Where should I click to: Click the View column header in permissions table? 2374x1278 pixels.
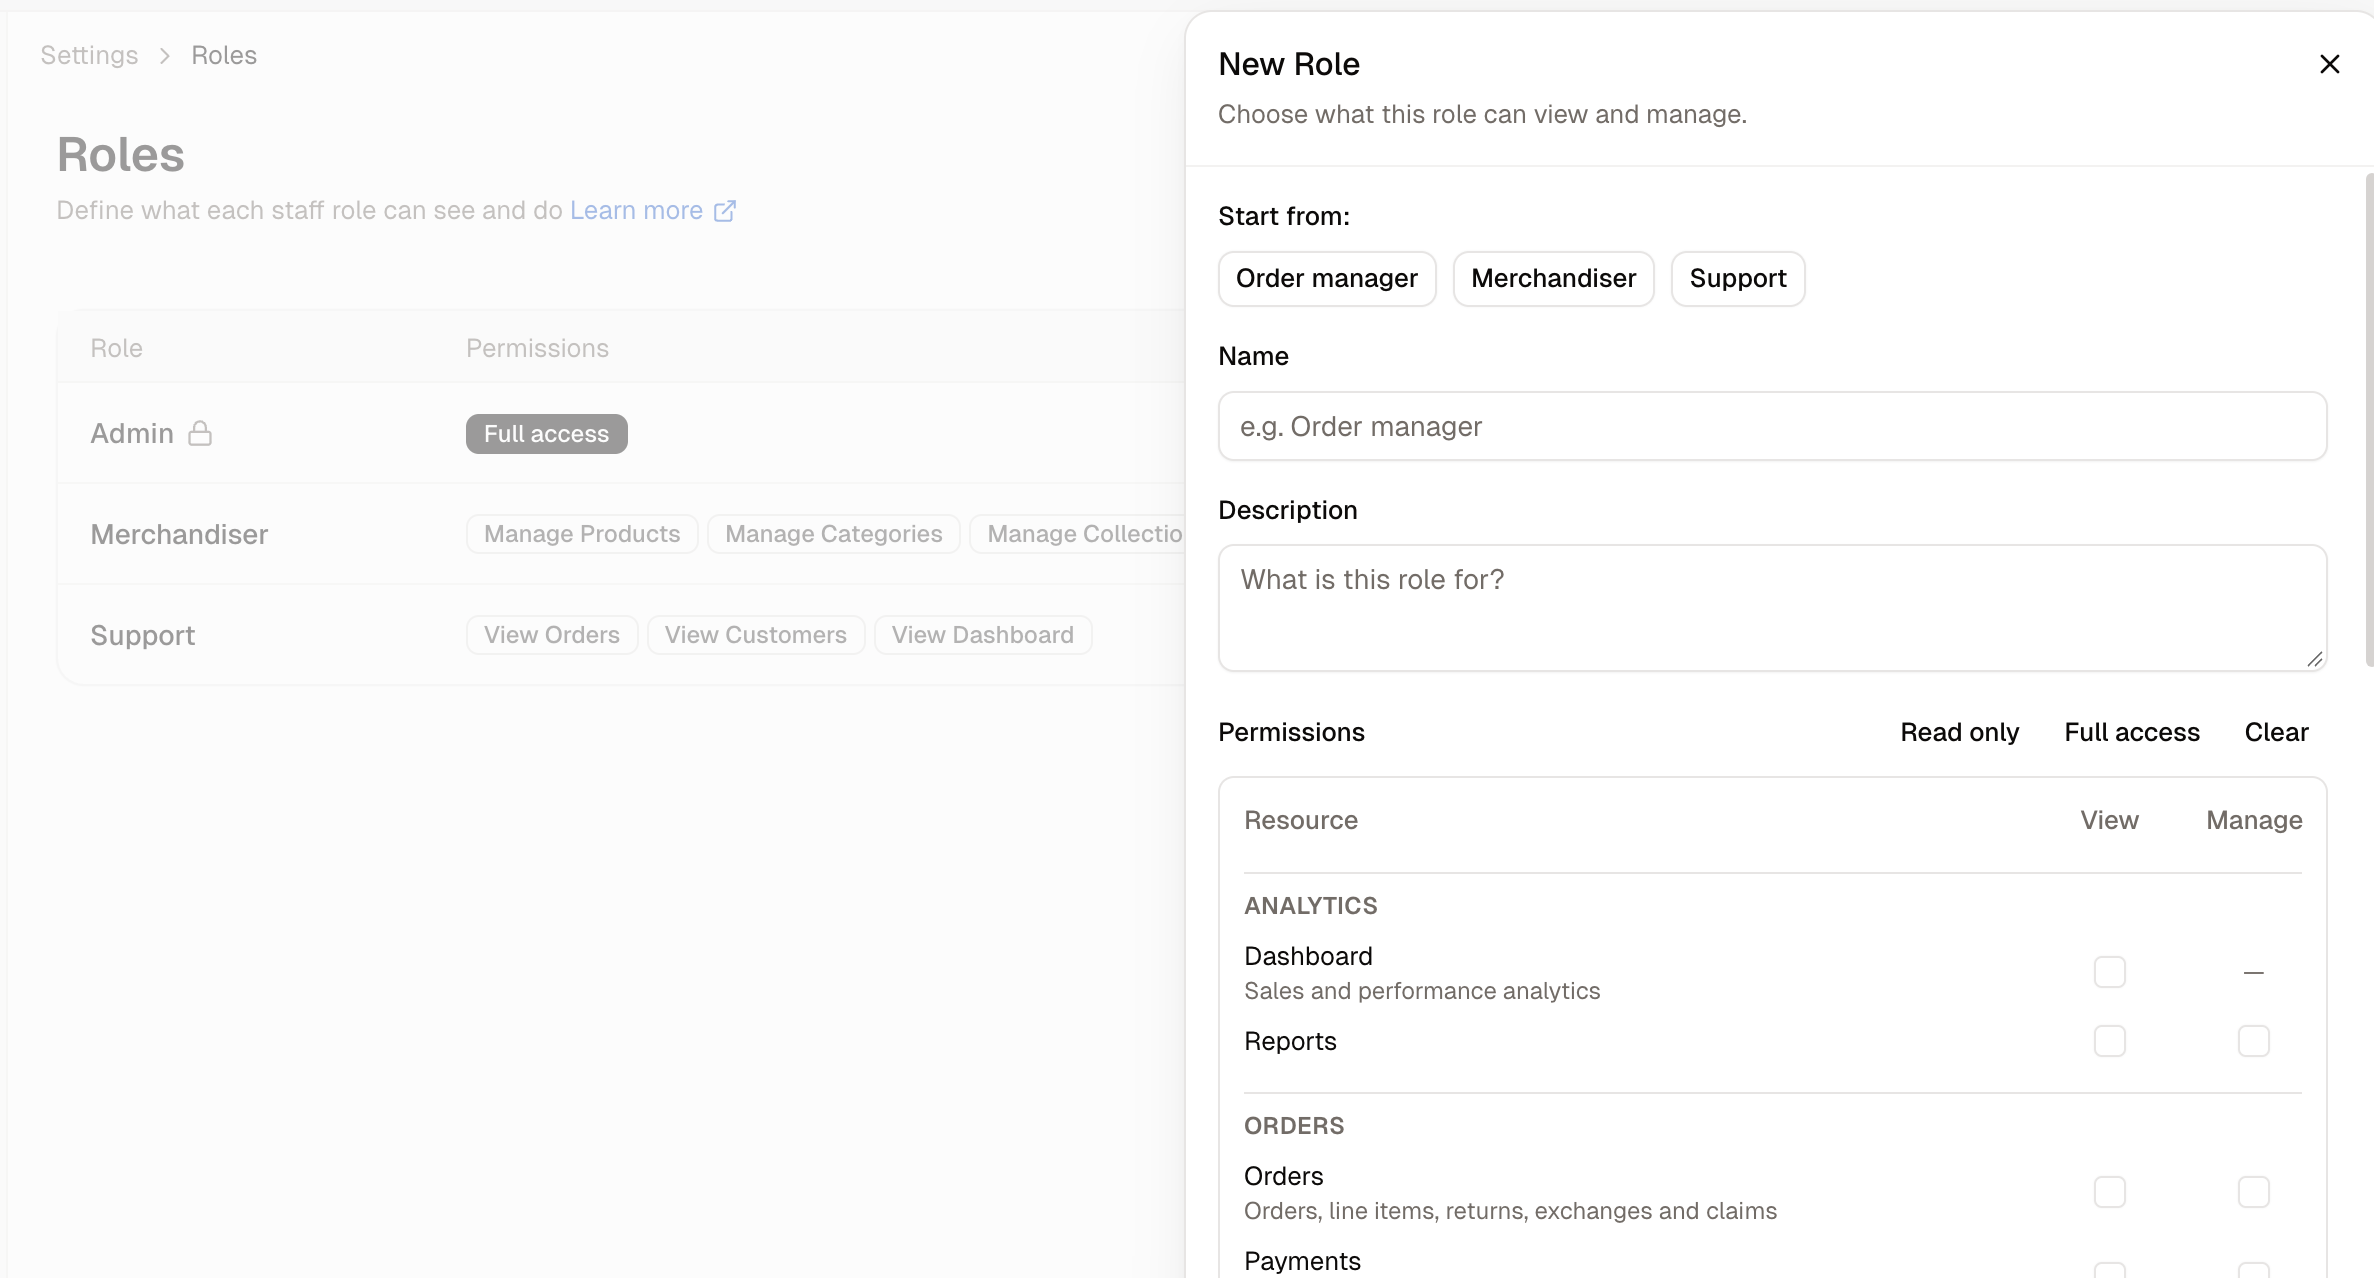(2109, 820)
